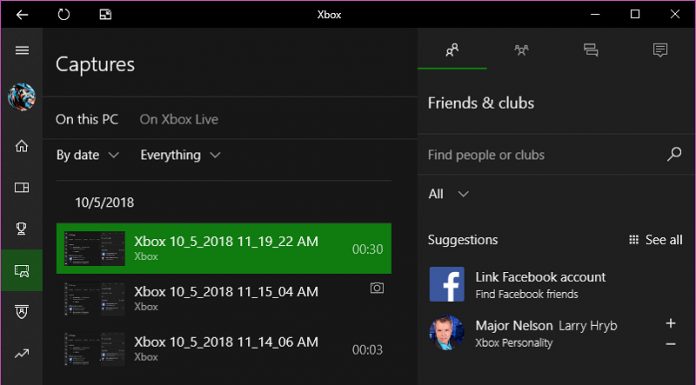This screenshot has height=385, width=696.
Task: Add Major Nelson with plus button
Action: coord(671,323)
